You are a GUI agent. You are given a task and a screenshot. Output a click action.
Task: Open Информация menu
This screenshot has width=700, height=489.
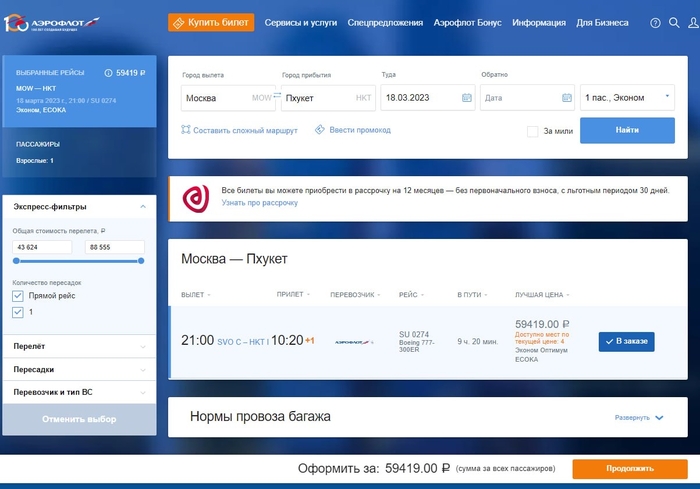pyautogui.click(x=539, y=23)
